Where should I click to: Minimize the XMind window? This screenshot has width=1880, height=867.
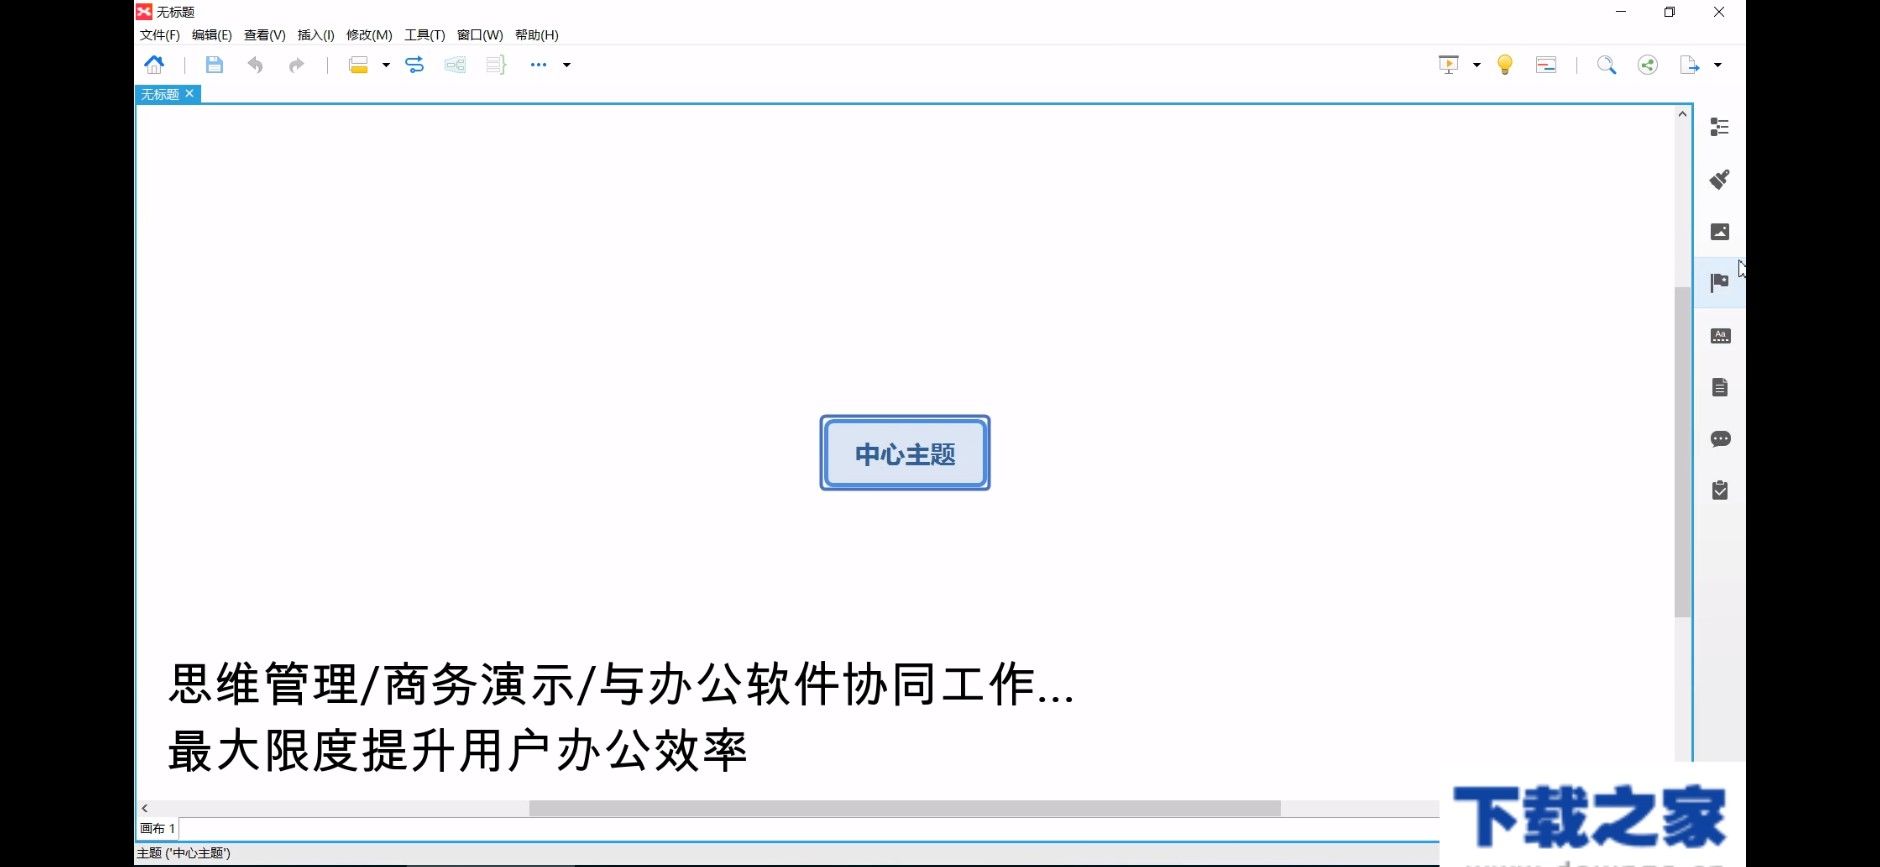click(1621, 12)
